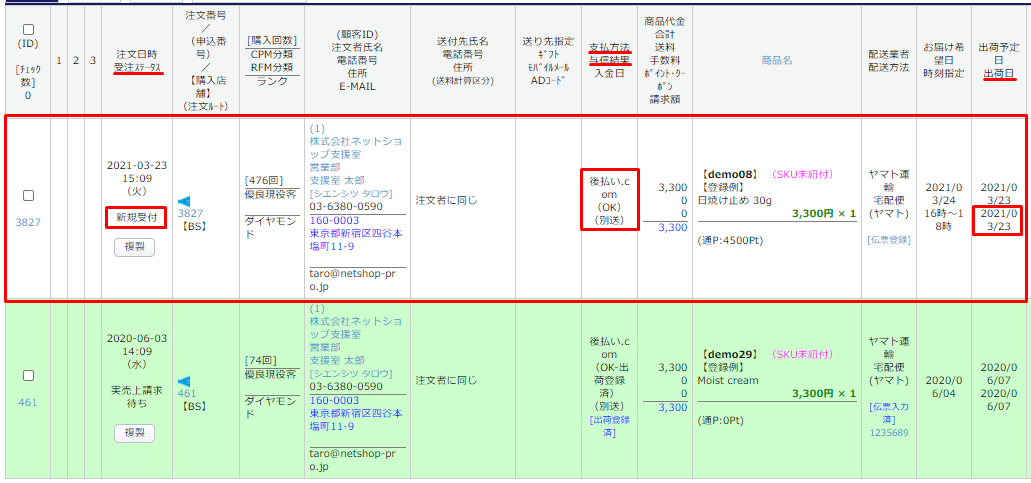Viewport: 1031px width, 483px height.
Task: Click 注文者に同じ in order 461 row
Action: point(446,380)
